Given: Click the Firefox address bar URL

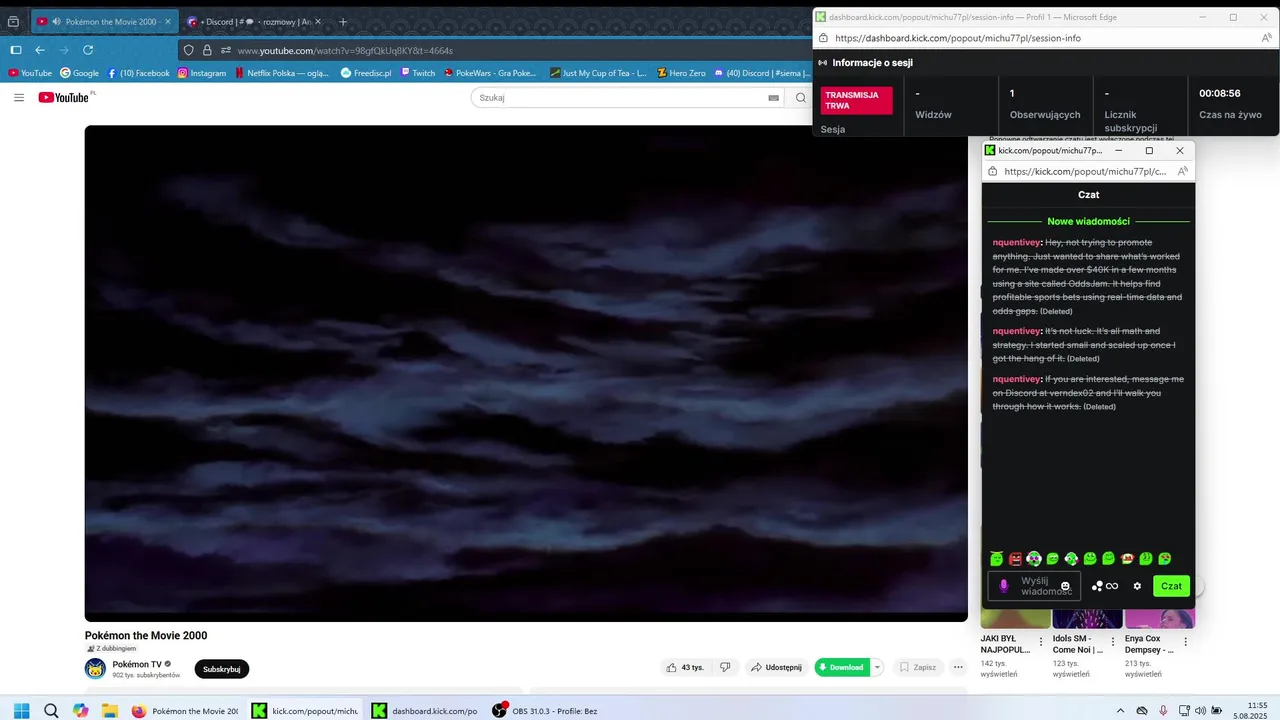Looking at the screenshot, I should click(x=345, y=50).
